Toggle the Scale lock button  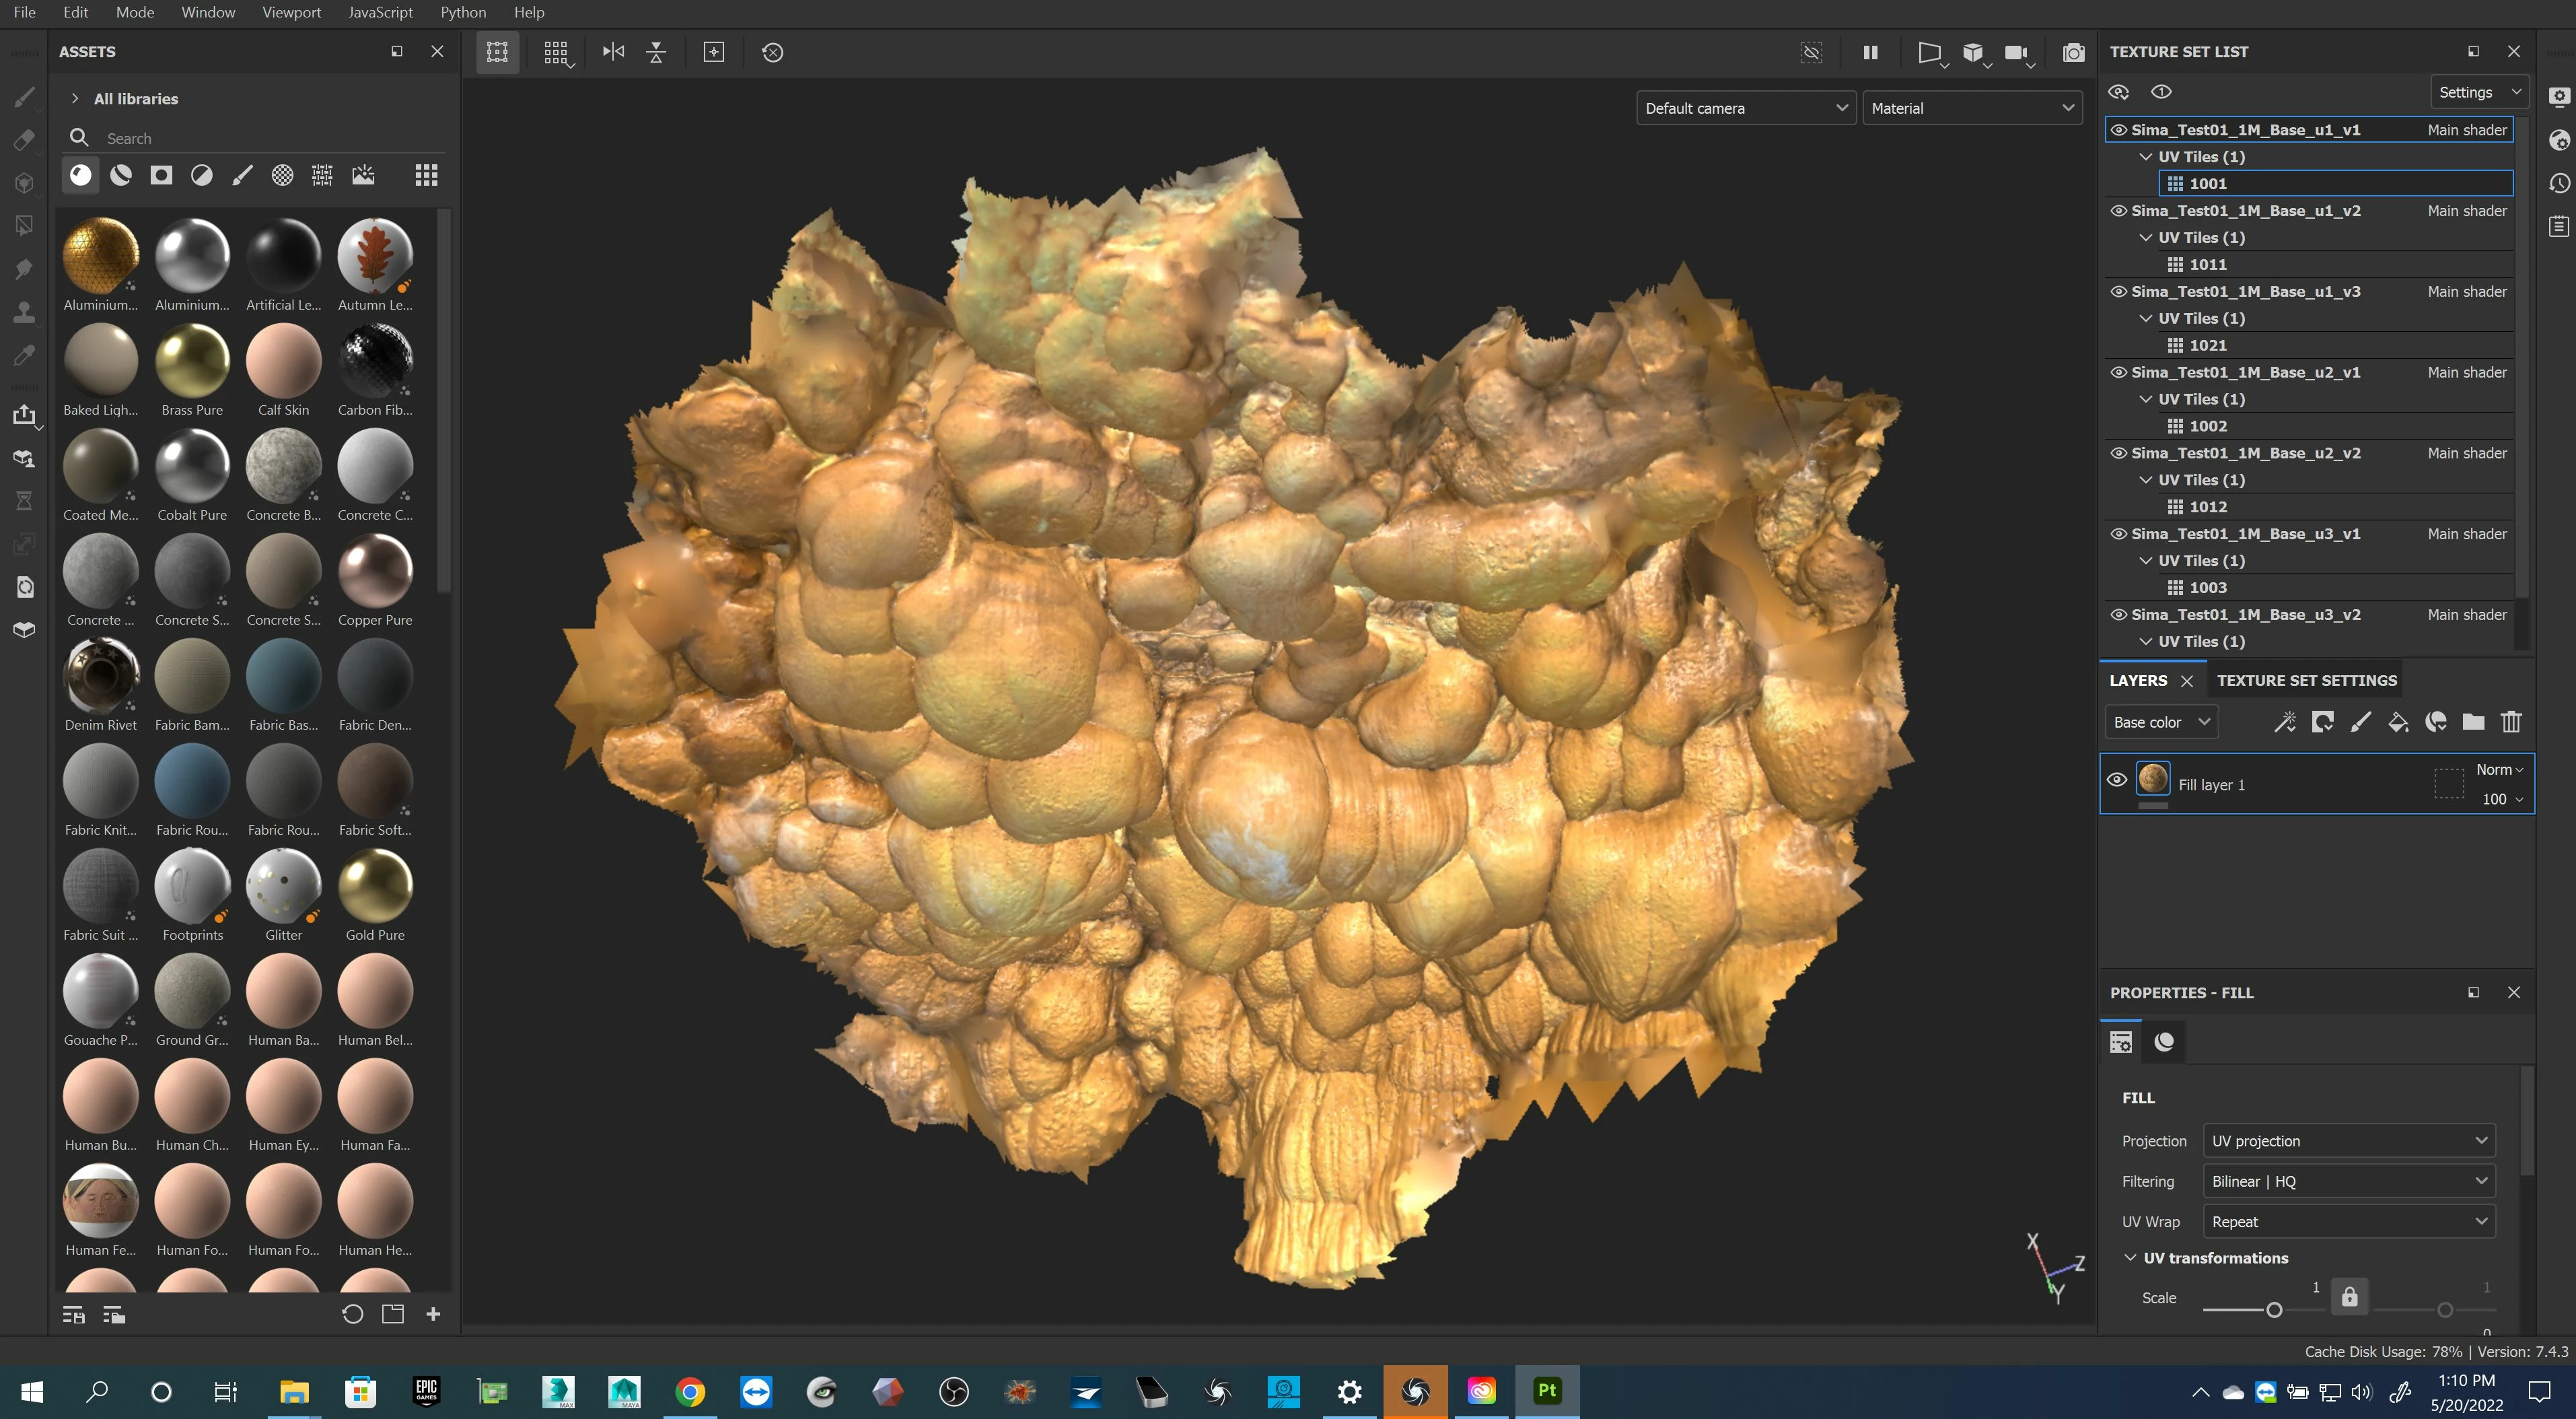coord(2349,1297)
